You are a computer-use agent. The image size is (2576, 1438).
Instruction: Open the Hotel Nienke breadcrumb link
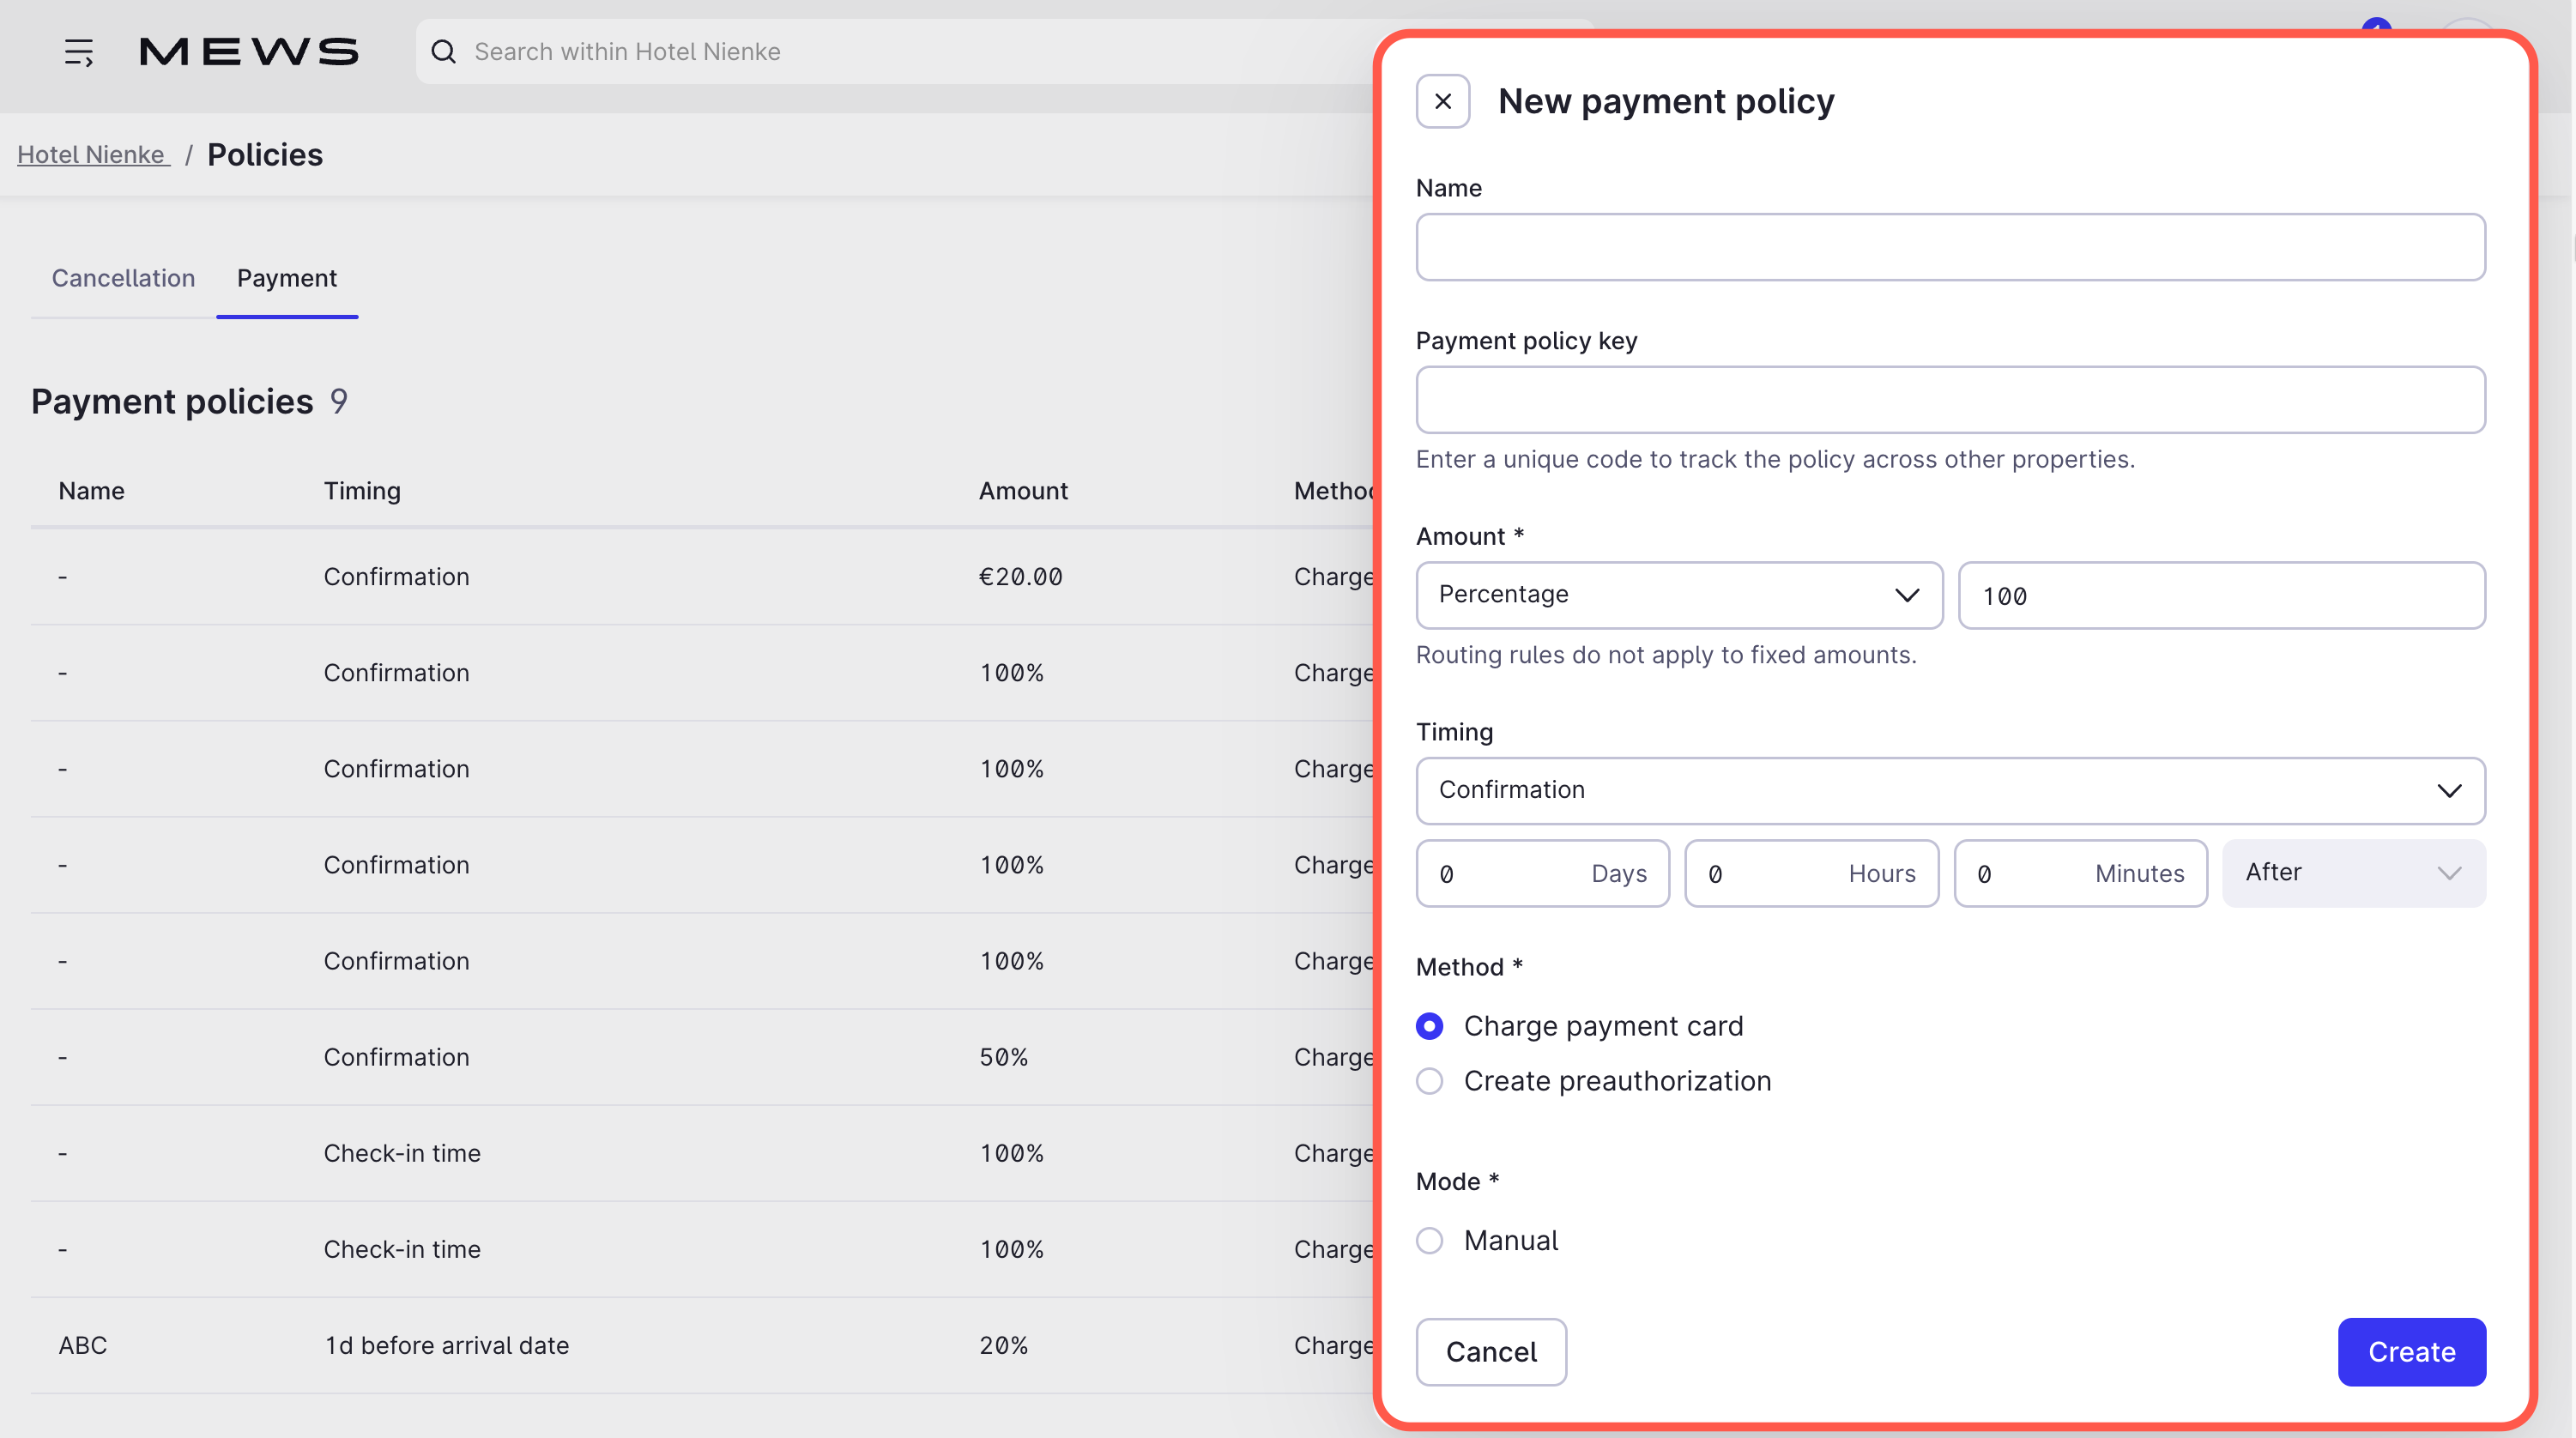click(92, 154)
